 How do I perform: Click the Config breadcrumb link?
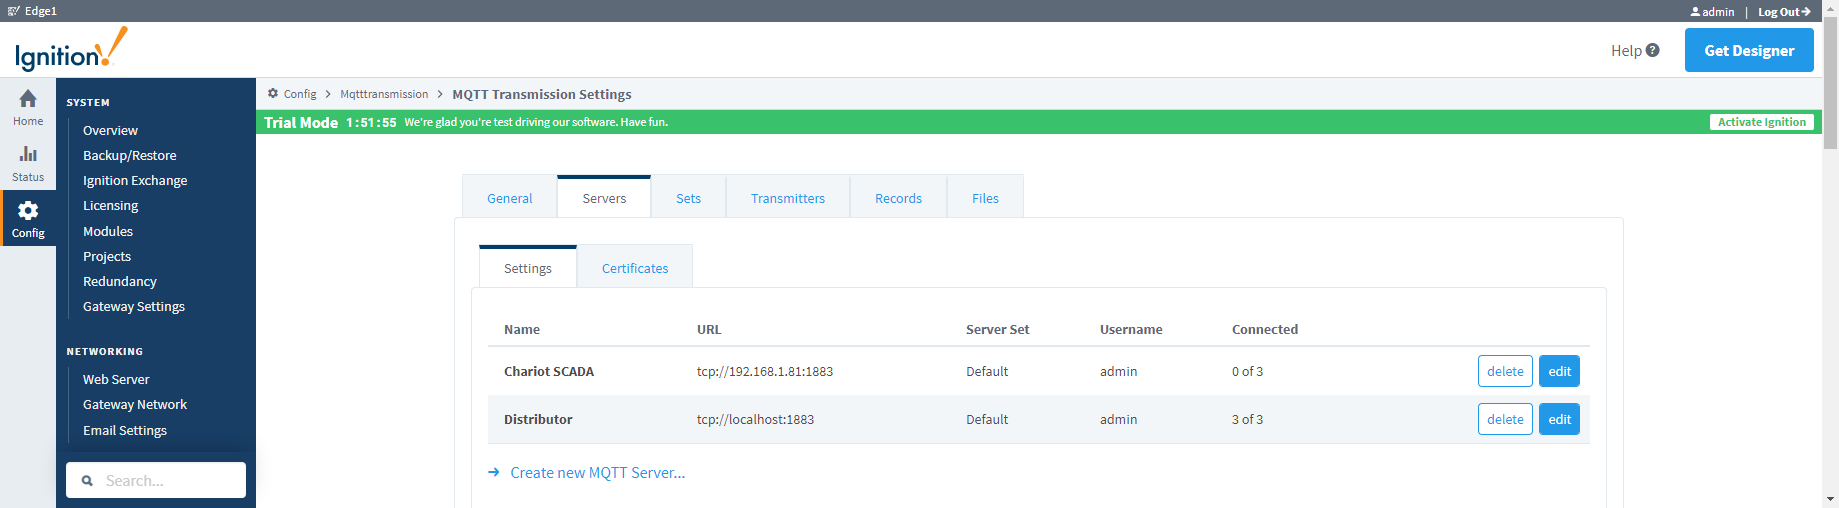click(x=300, y=94)
